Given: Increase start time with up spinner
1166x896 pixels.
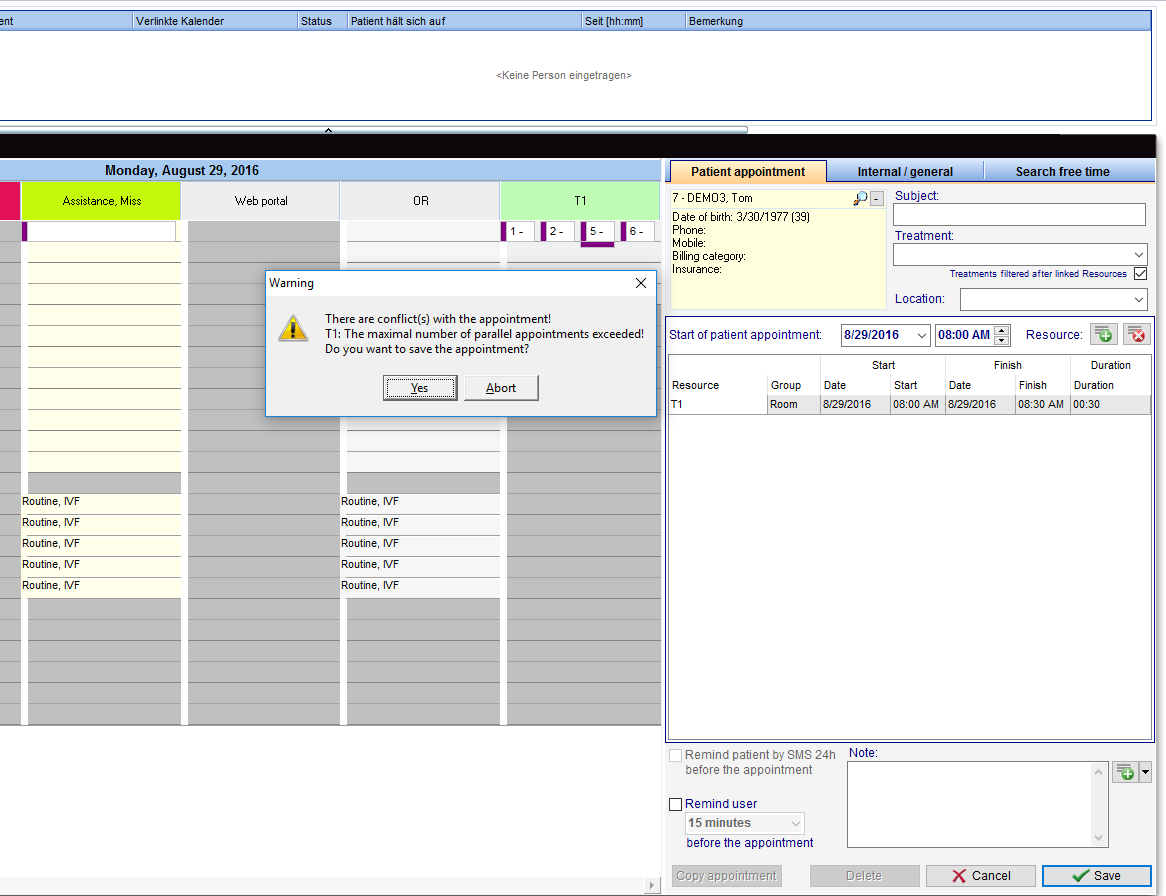Looking at the screenshot, I should pos(1002,330).
